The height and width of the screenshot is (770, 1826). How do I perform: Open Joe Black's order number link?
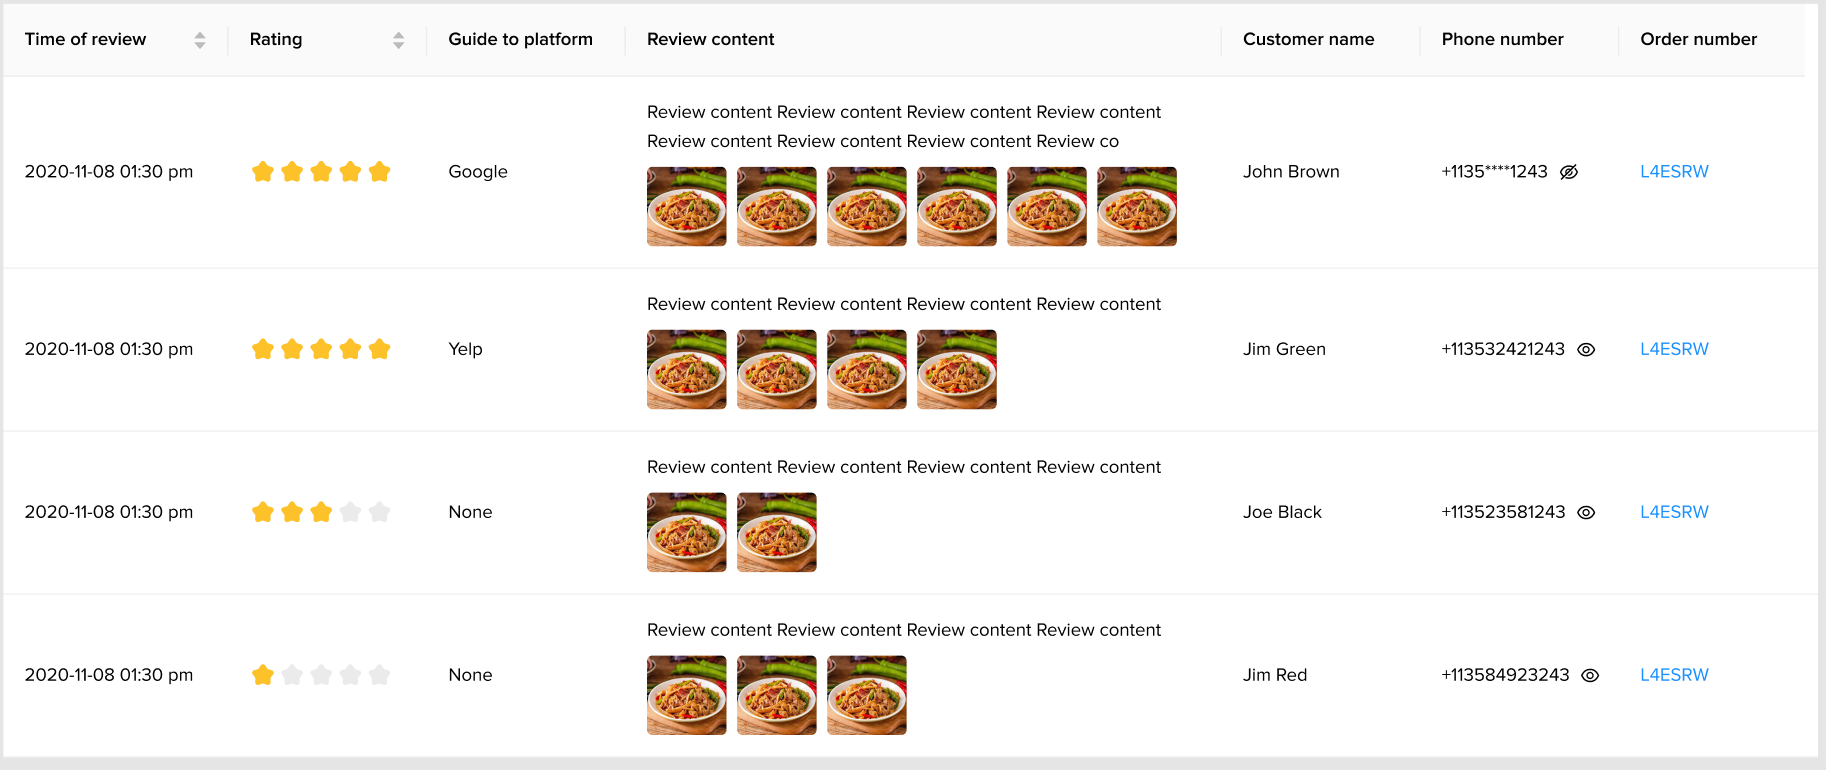pos(1674,512)
